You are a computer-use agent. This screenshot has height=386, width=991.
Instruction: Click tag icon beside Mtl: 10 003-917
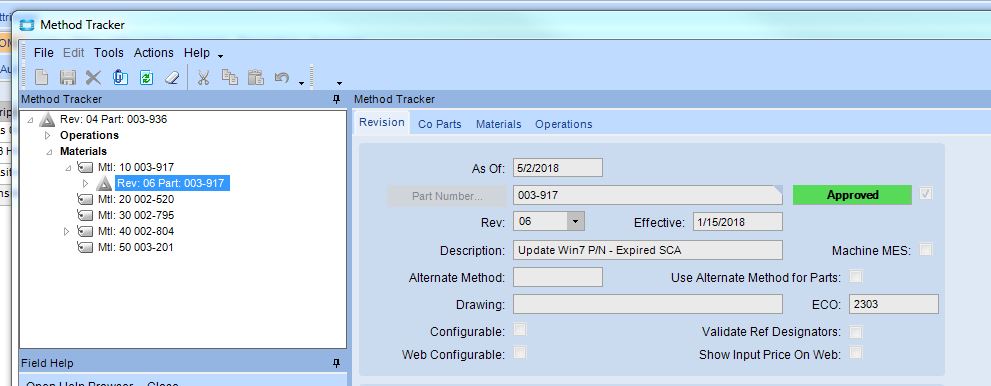click(85, 167)
